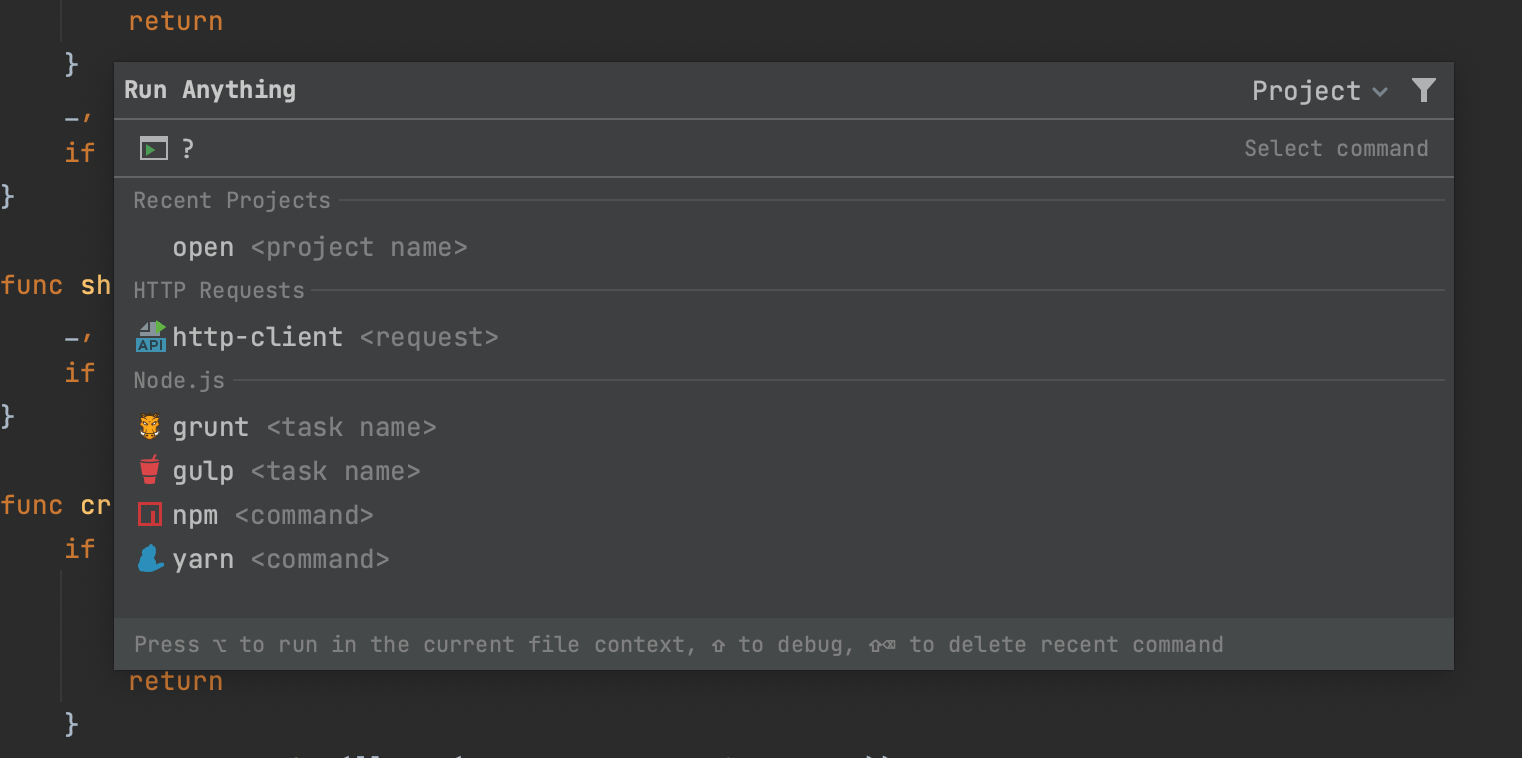This screenshot has width=1522, height=758.
Task: Click the Run Anything popup title
Action: click(210, 90)
